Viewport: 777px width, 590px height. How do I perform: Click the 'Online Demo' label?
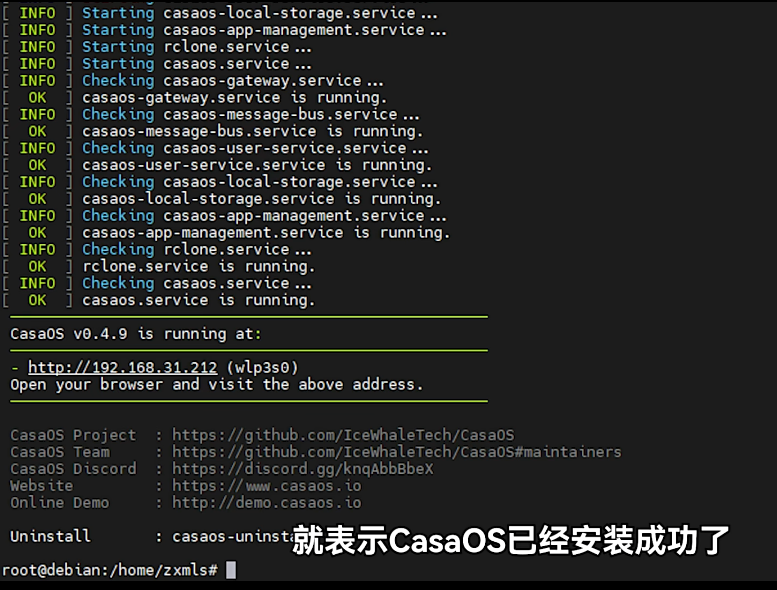(59, 502)
